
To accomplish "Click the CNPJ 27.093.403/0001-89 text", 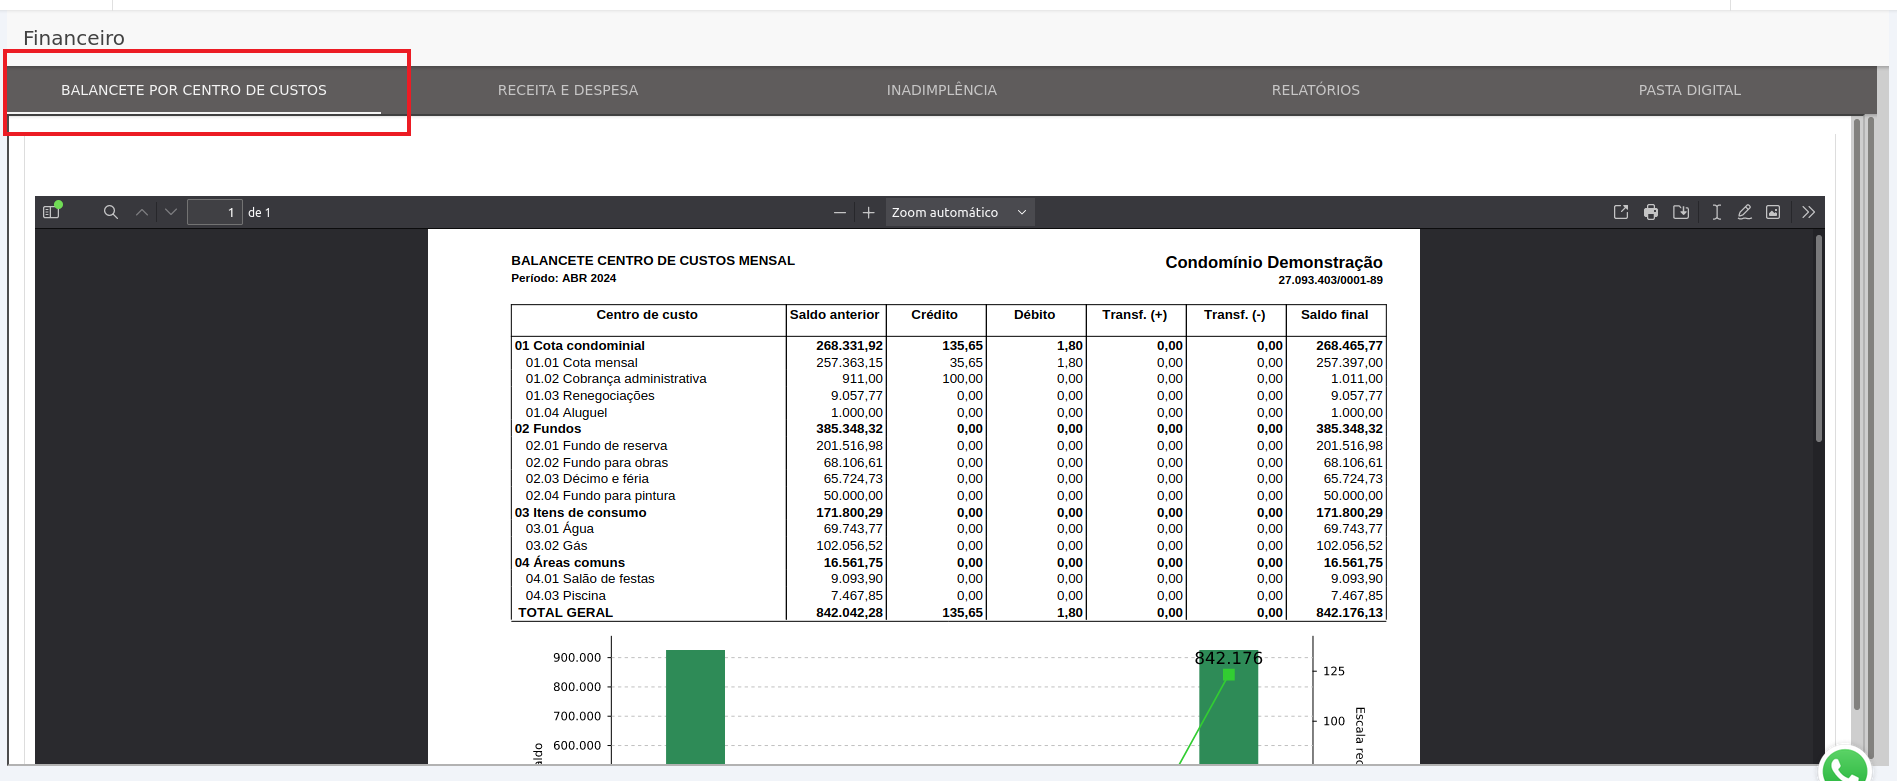I will pyautogui.click(x=1330, y=281).
